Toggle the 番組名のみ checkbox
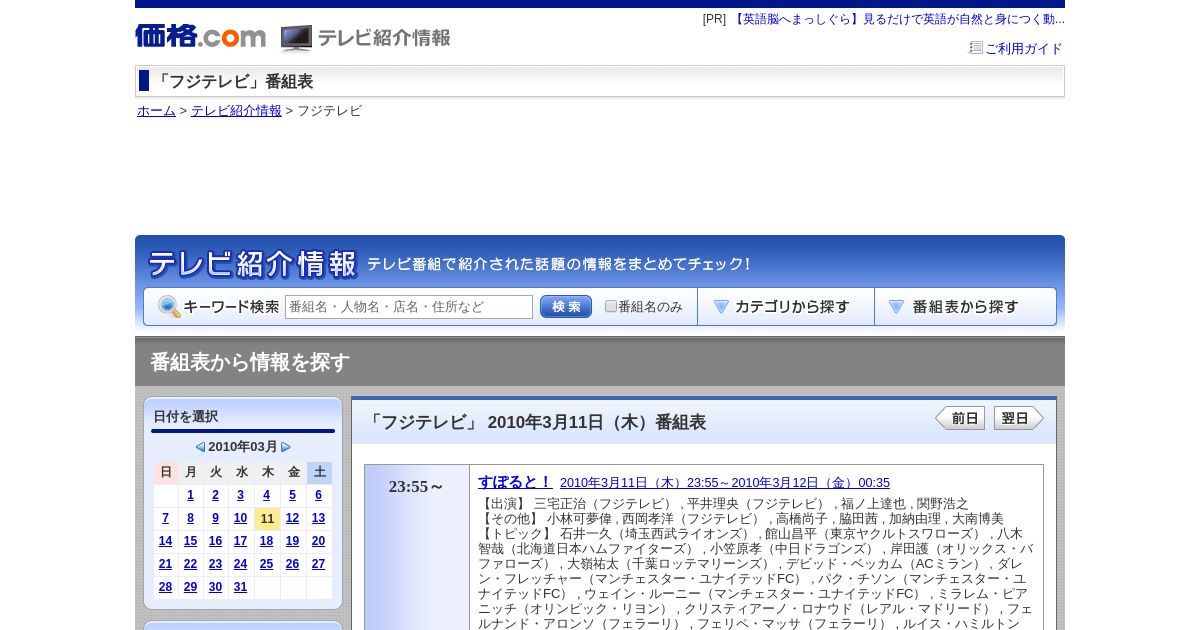This screenshot has width=1200, height=630. pyautogui.click(x=611, y=306)
